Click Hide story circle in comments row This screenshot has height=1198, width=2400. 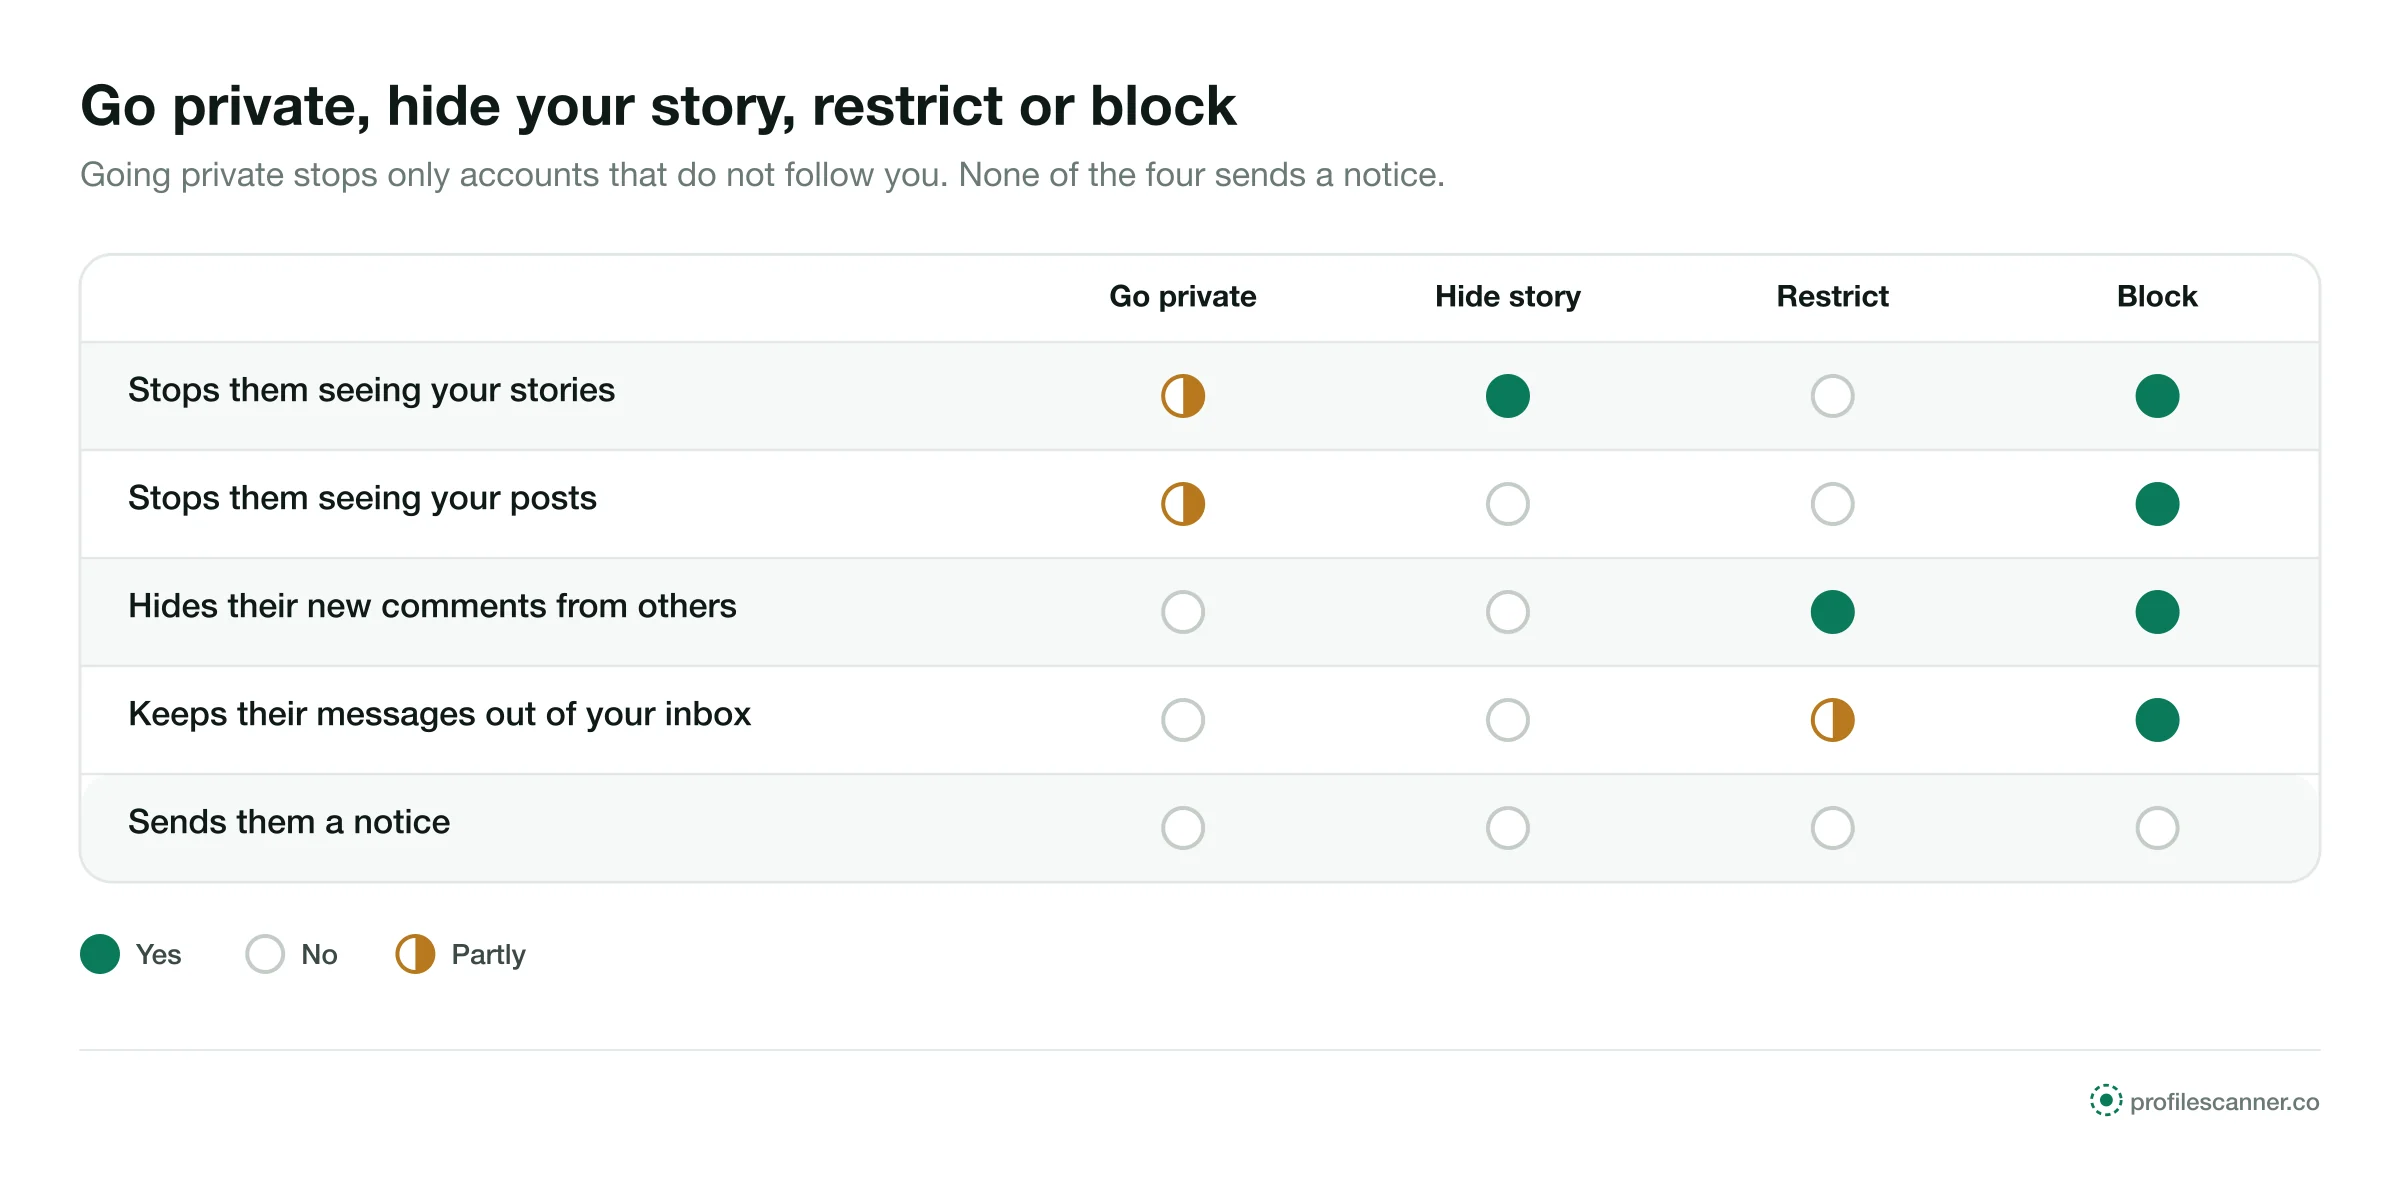tap(1508, 612)
